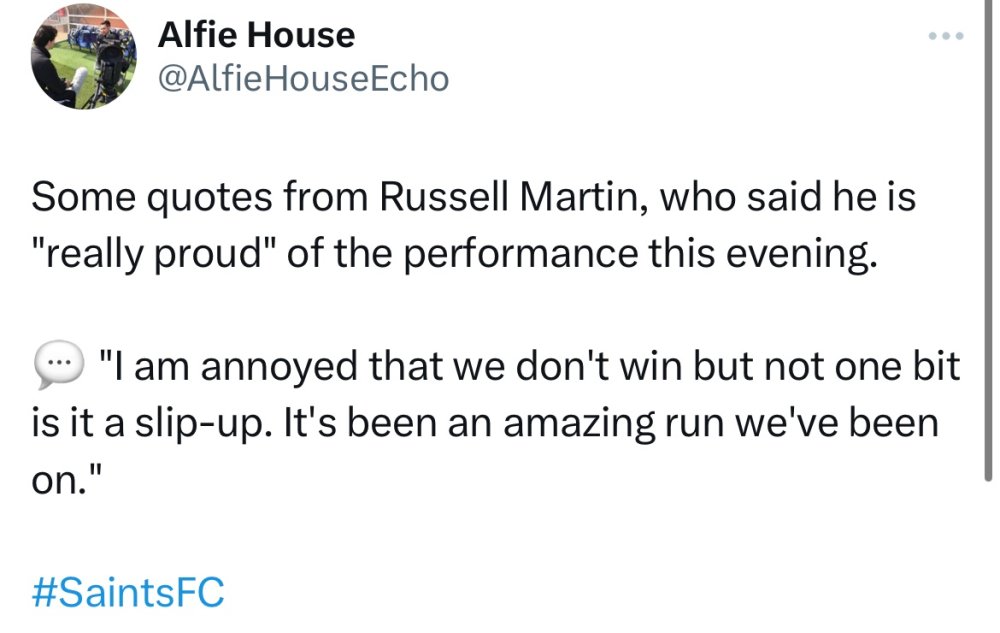The image size is (1000, 633).
Task: Open the #SaintsFC hashtag
Action: (129, 593)
